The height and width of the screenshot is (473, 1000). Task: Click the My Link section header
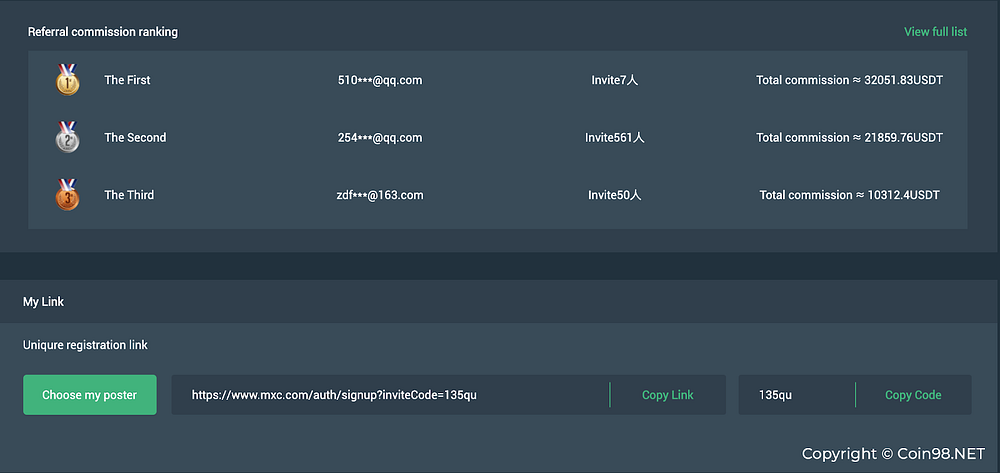pos(43,301)
